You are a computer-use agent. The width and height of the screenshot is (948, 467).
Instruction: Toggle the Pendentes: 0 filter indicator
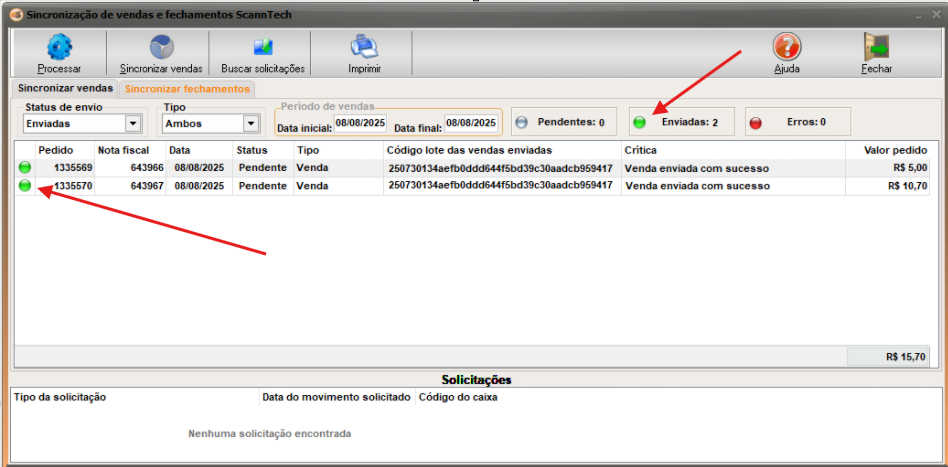point(521,122)
